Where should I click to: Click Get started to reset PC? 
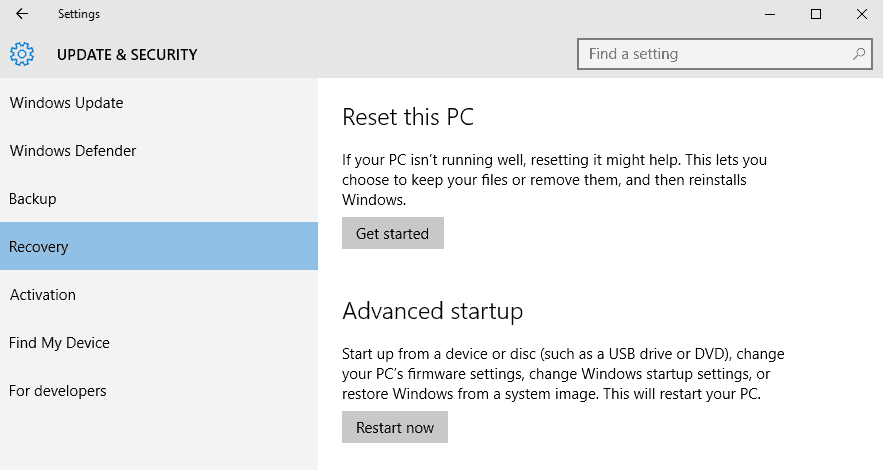(x=393, y=233)
